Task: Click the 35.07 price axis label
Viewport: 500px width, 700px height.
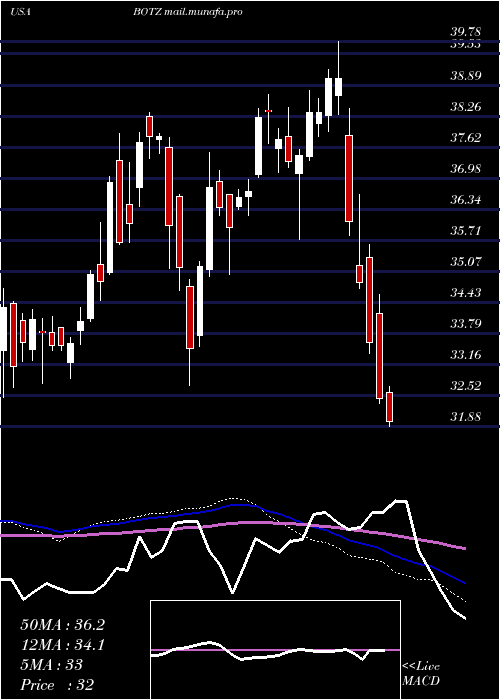Action: coord(466,262)
